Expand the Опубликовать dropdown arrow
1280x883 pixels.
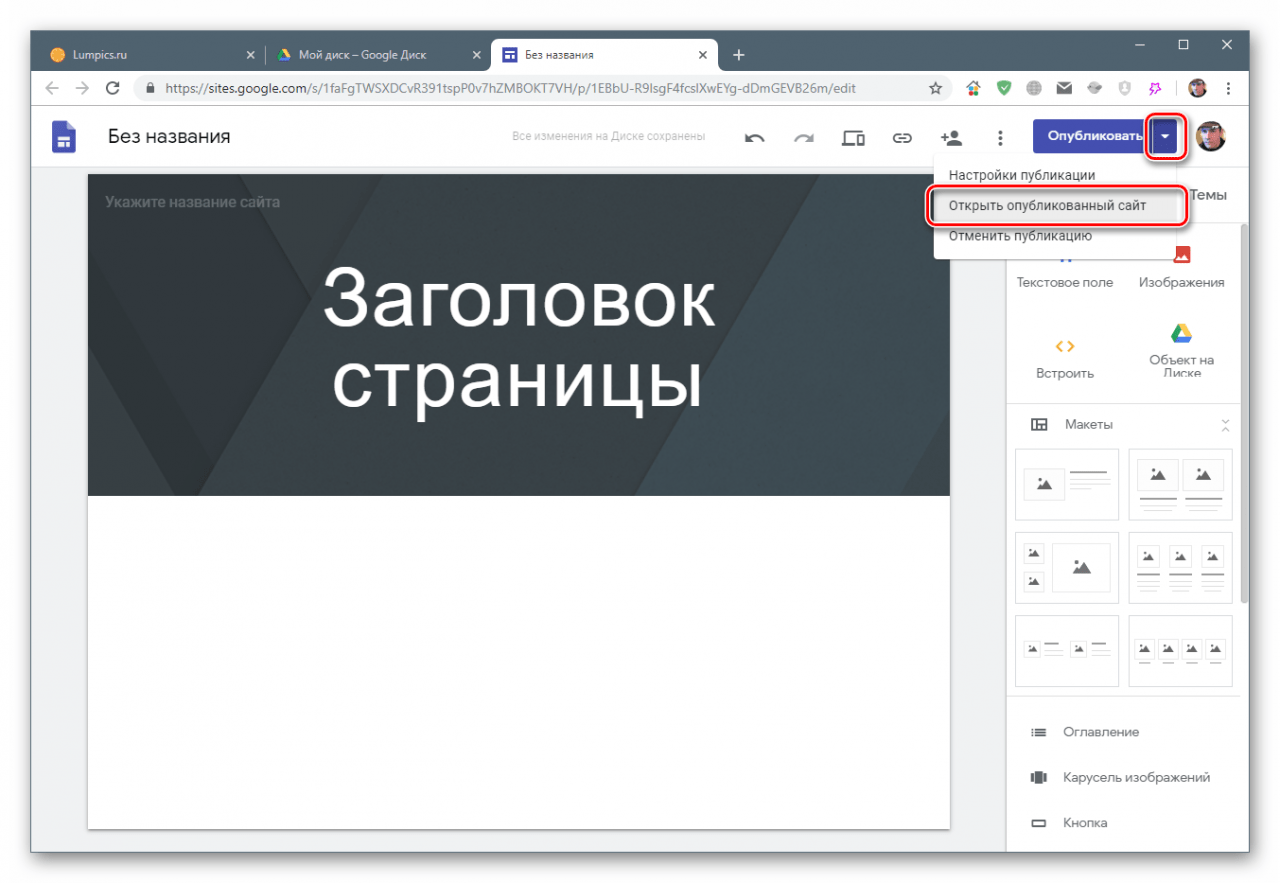[x=1164, y=137]
